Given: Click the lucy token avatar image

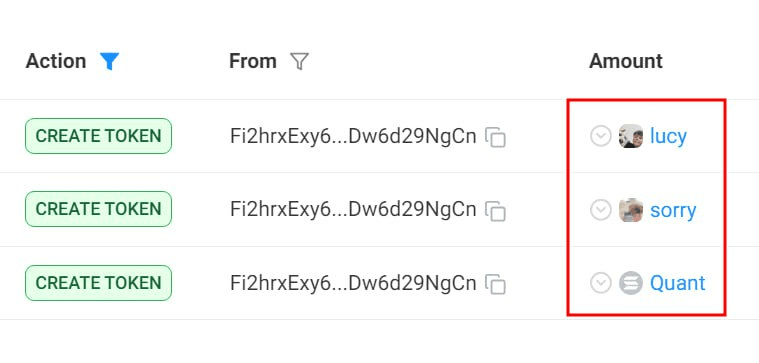Looking at the screenshot, I should pyautogui.click(x=631, y=136).
